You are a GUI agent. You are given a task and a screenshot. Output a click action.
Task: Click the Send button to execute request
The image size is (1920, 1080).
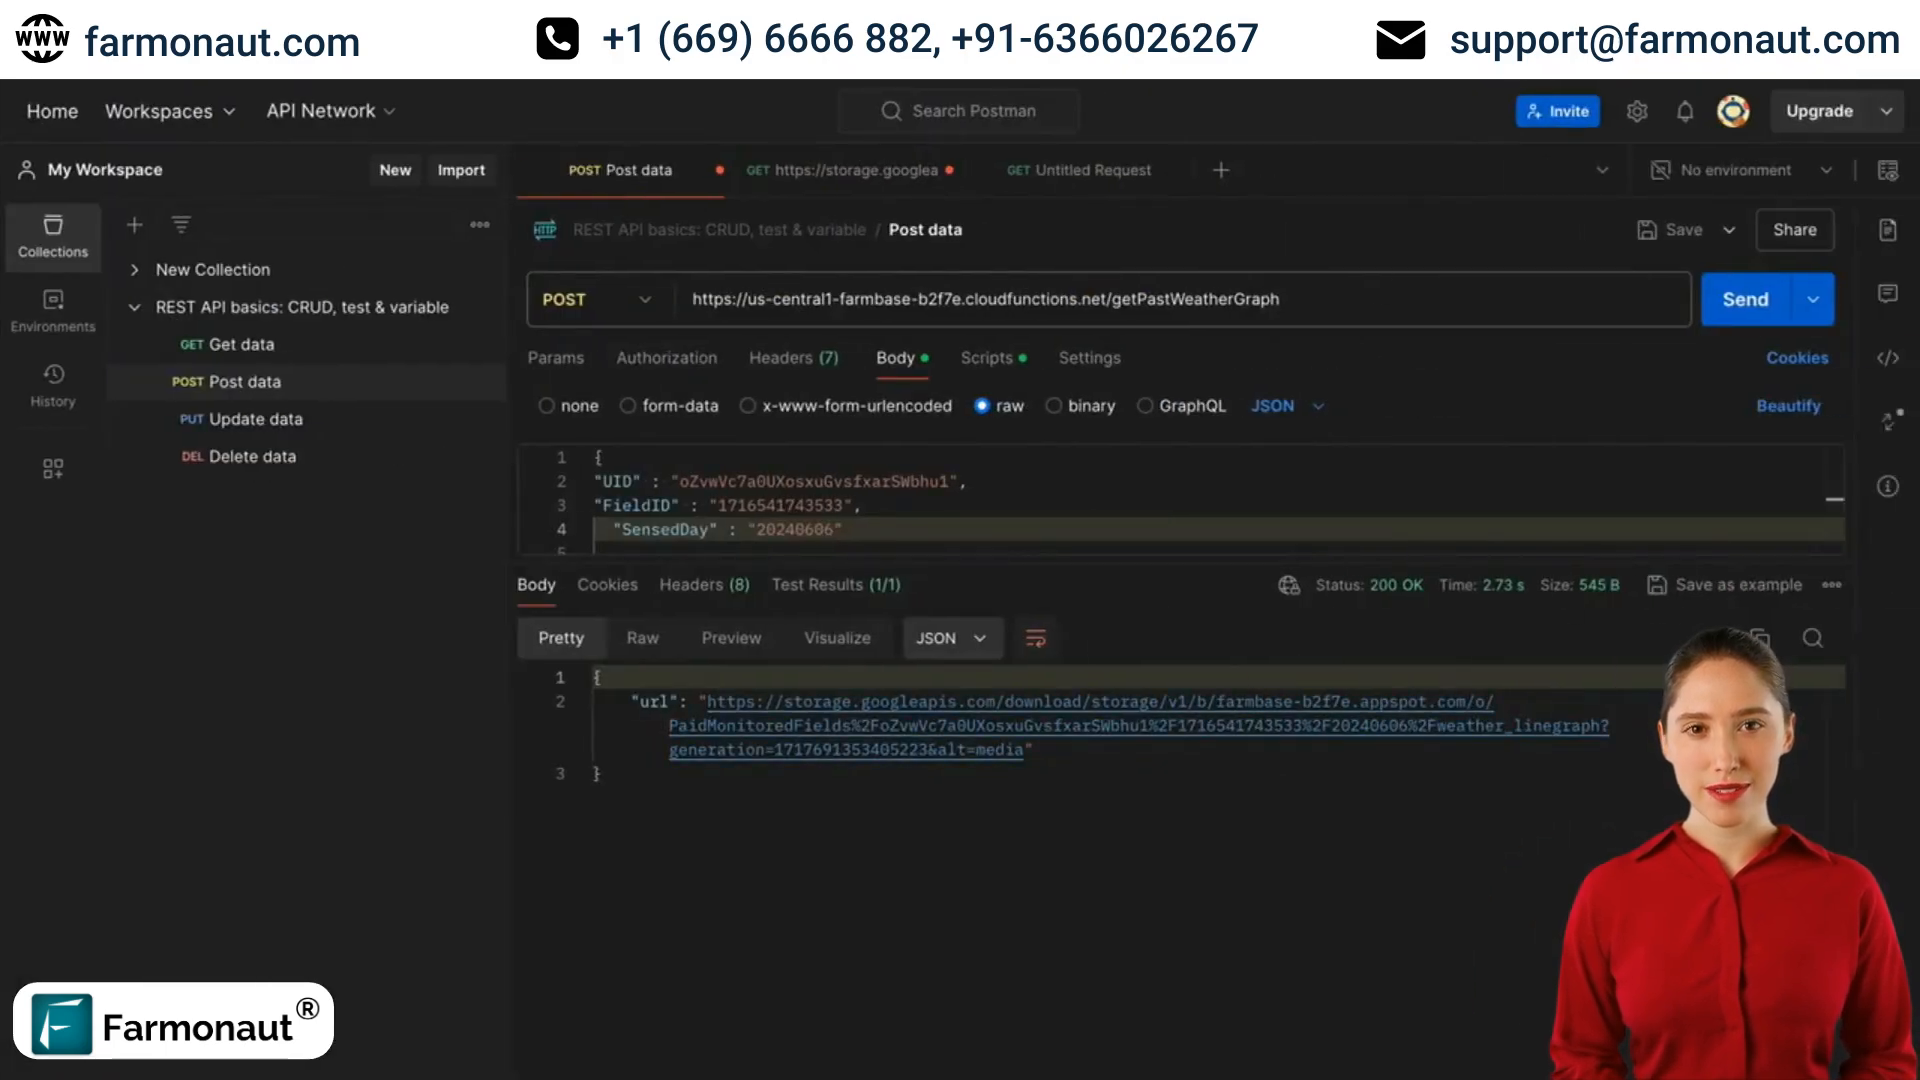(1746, 299)
